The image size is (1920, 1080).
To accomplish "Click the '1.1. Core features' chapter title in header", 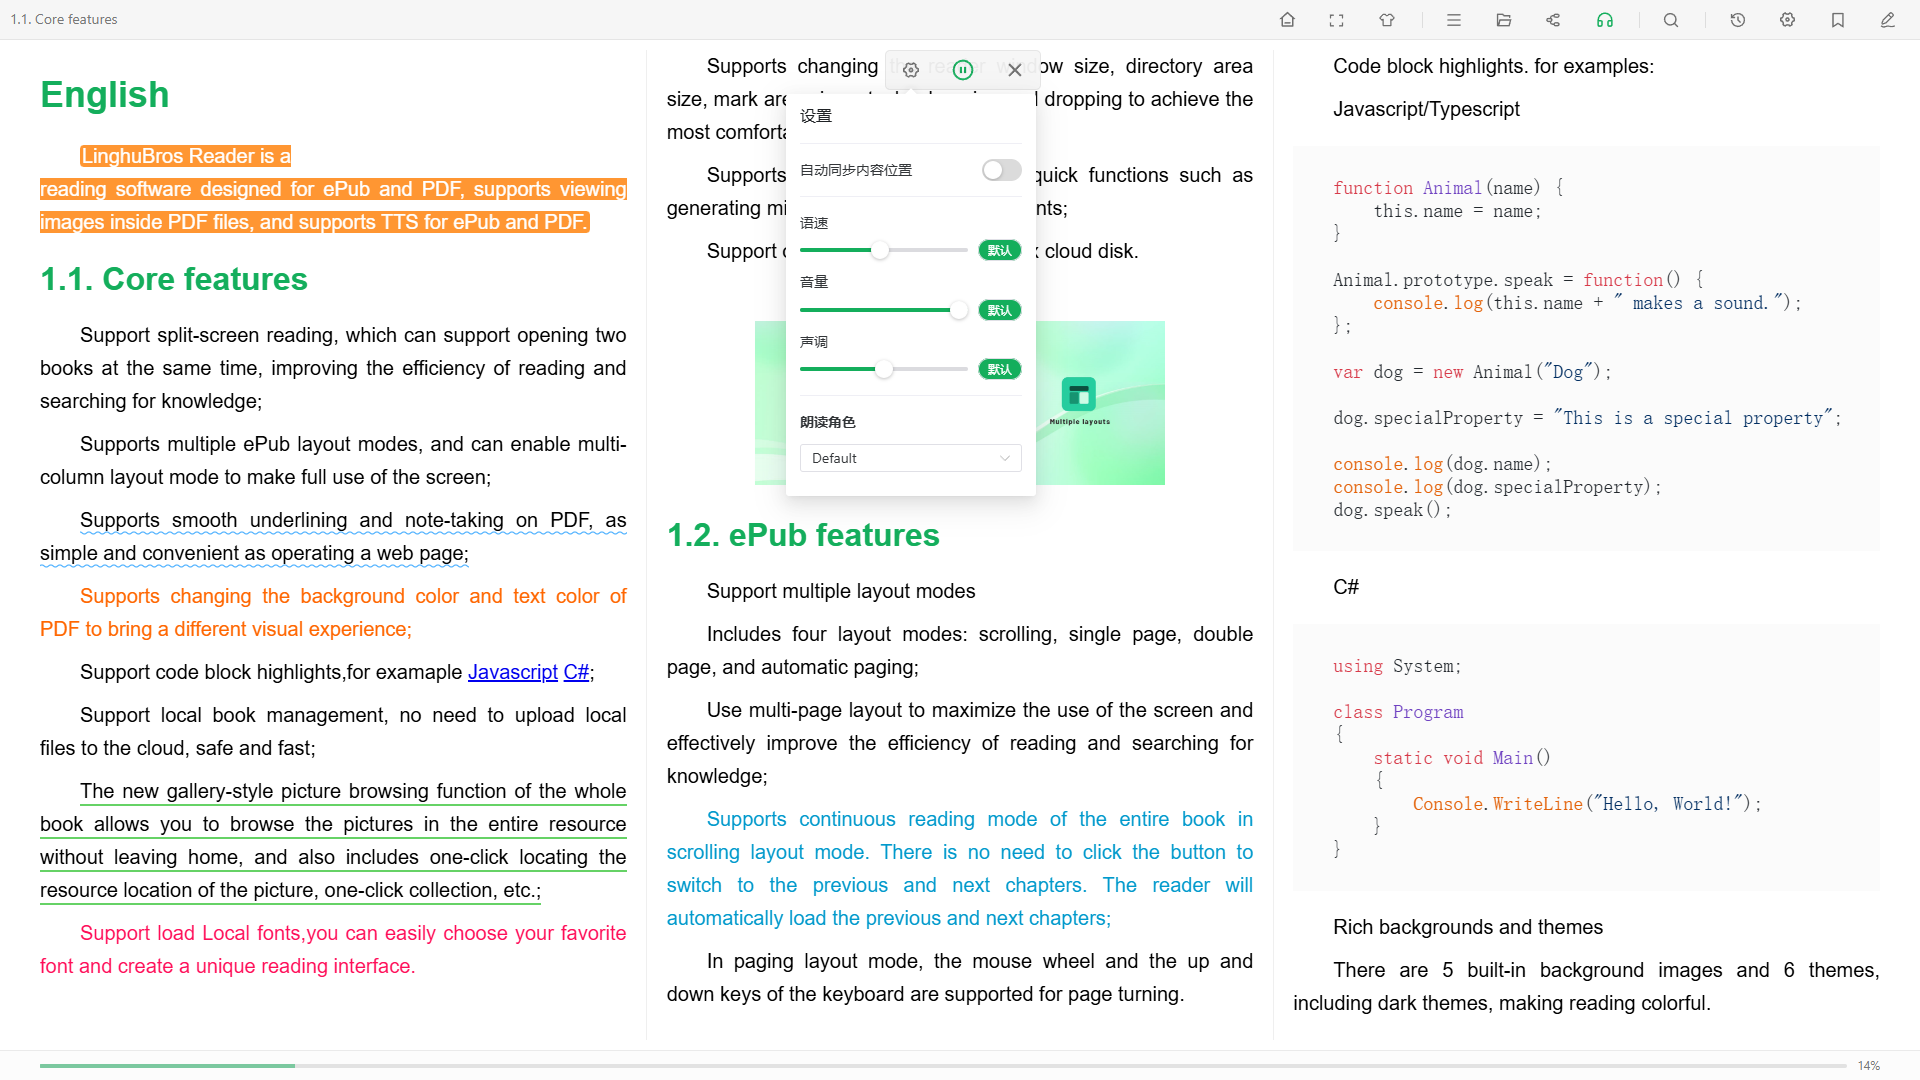I will point(64,19).
